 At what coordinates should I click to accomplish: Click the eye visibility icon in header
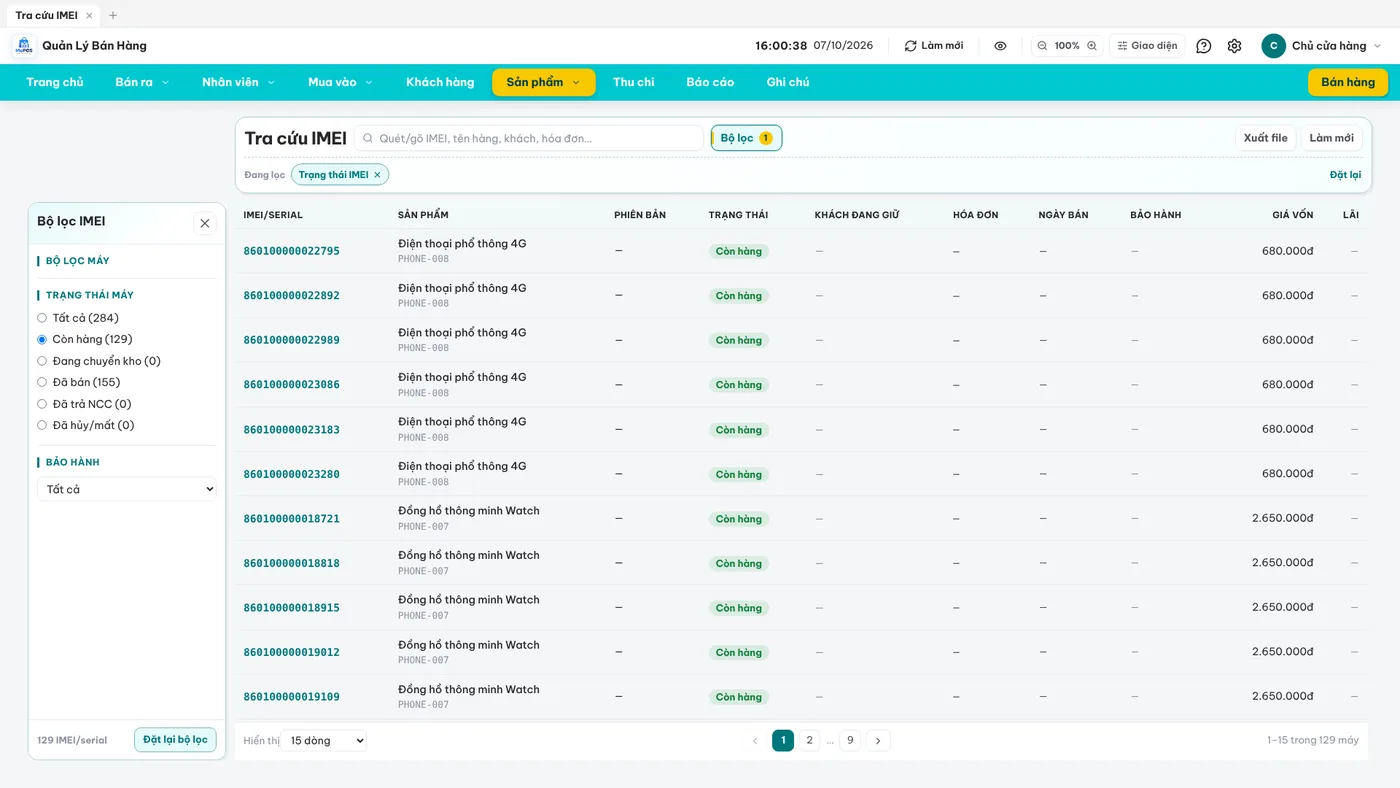click(x=1000, y=46)
